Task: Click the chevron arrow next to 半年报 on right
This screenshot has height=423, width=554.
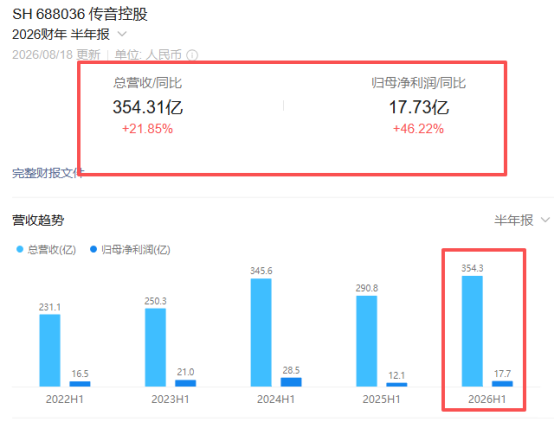Action: point(546,220)
